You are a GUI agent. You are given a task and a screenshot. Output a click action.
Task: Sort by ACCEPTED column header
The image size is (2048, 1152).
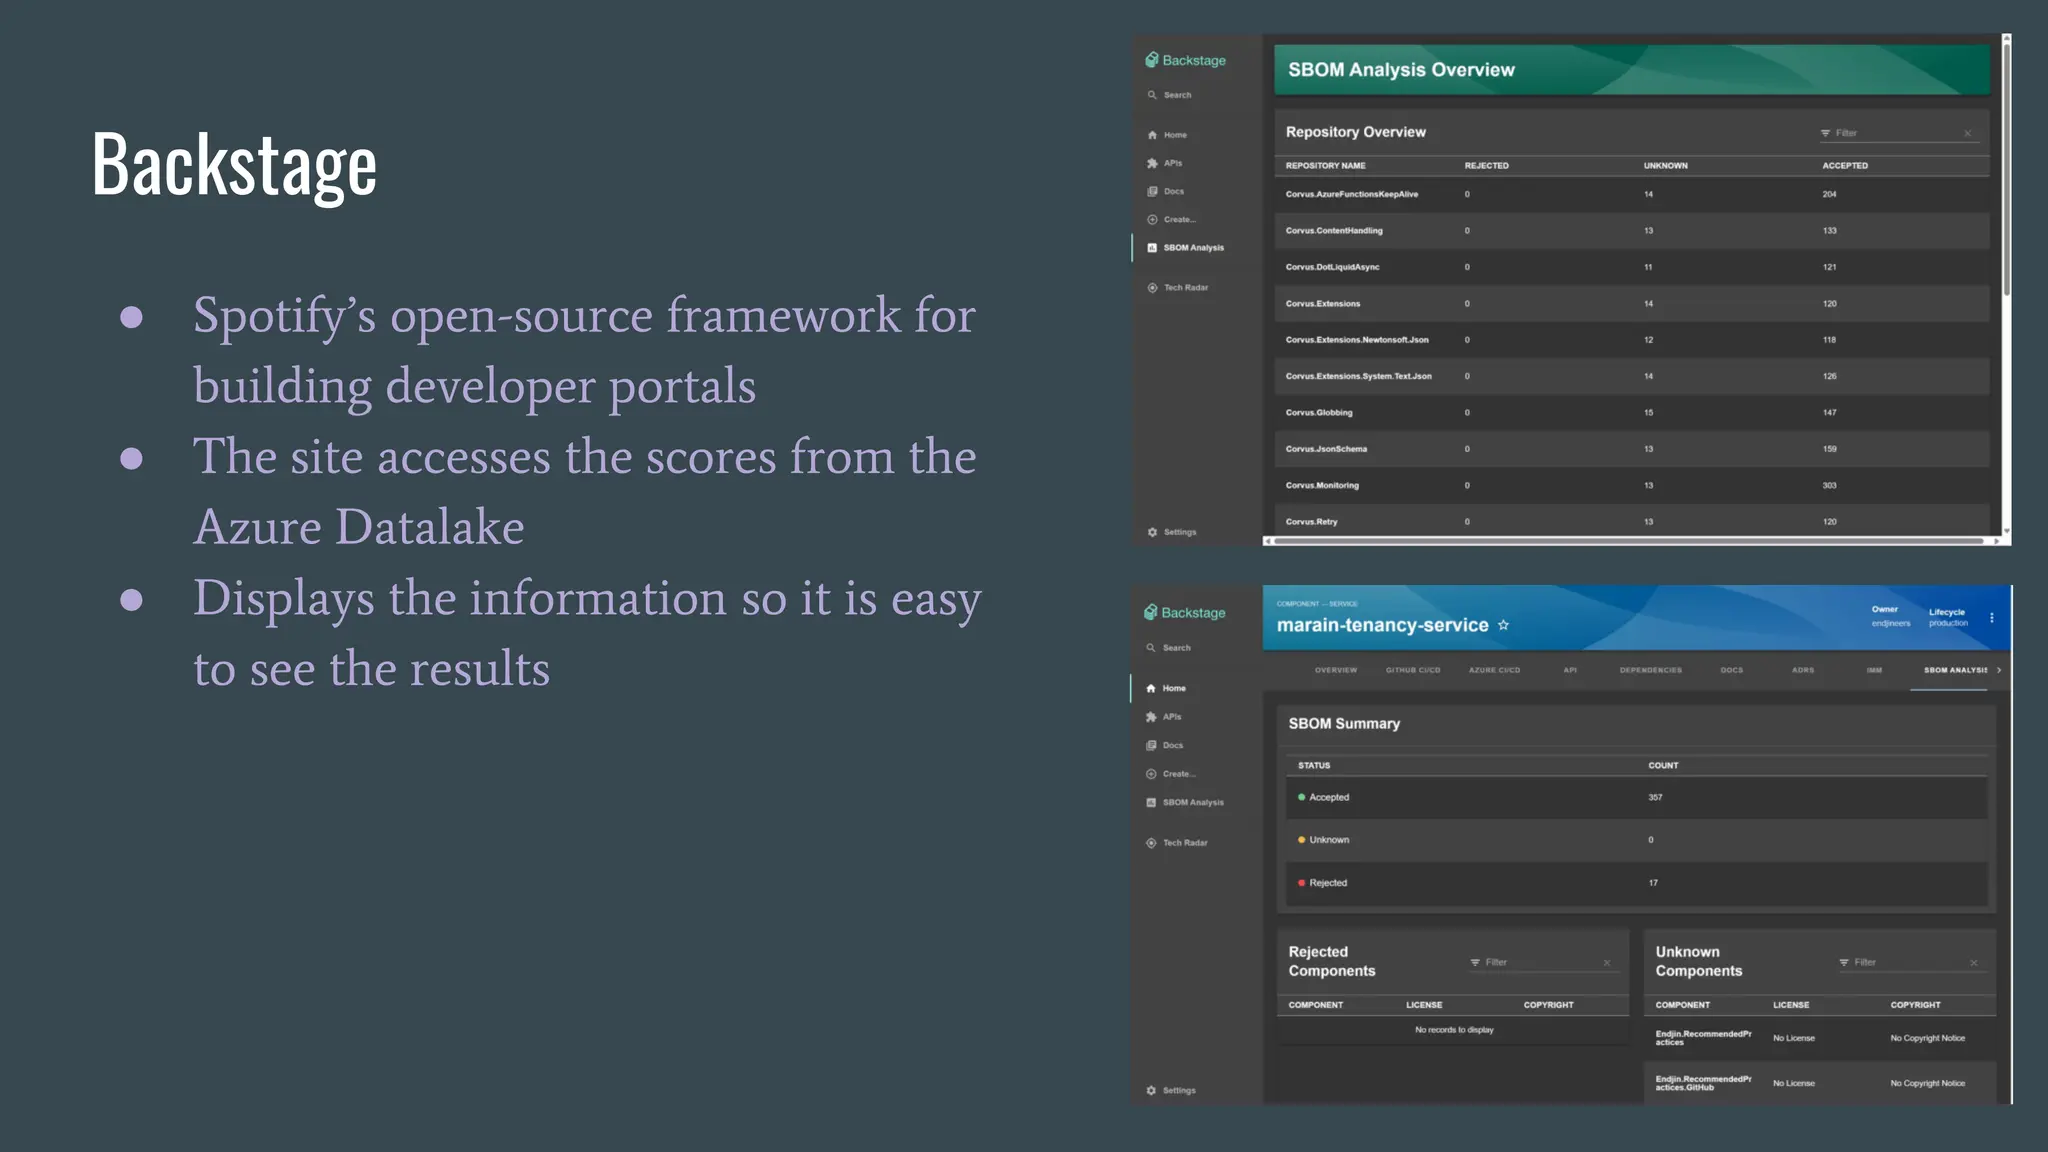(x=1844, y=166)
